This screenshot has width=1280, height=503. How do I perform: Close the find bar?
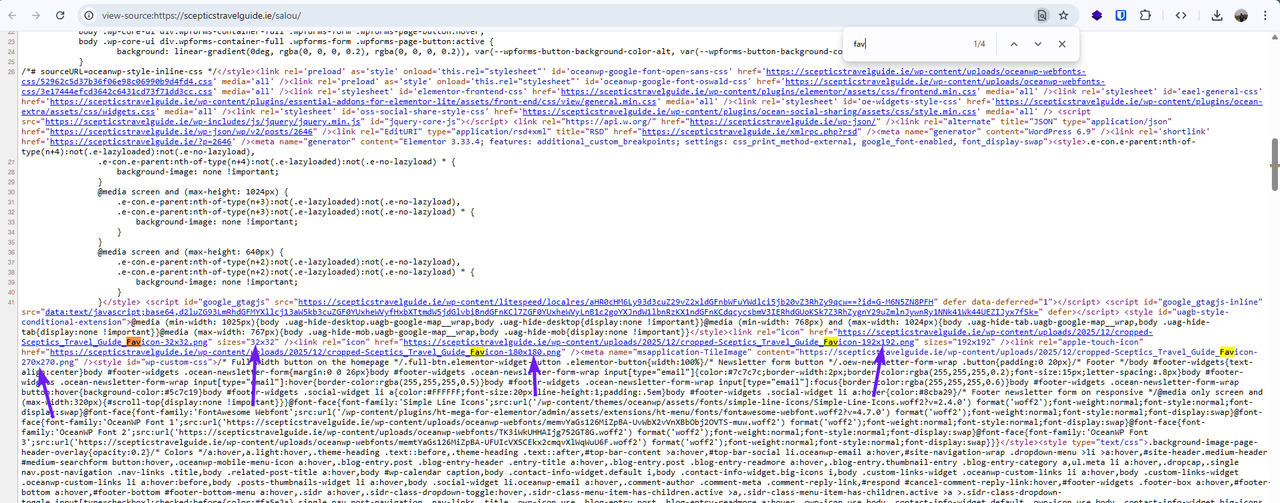click(1062, 44)
